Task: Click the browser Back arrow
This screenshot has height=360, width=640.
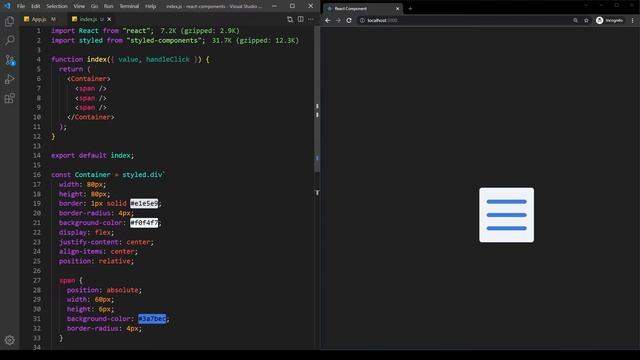Action: 327,20
